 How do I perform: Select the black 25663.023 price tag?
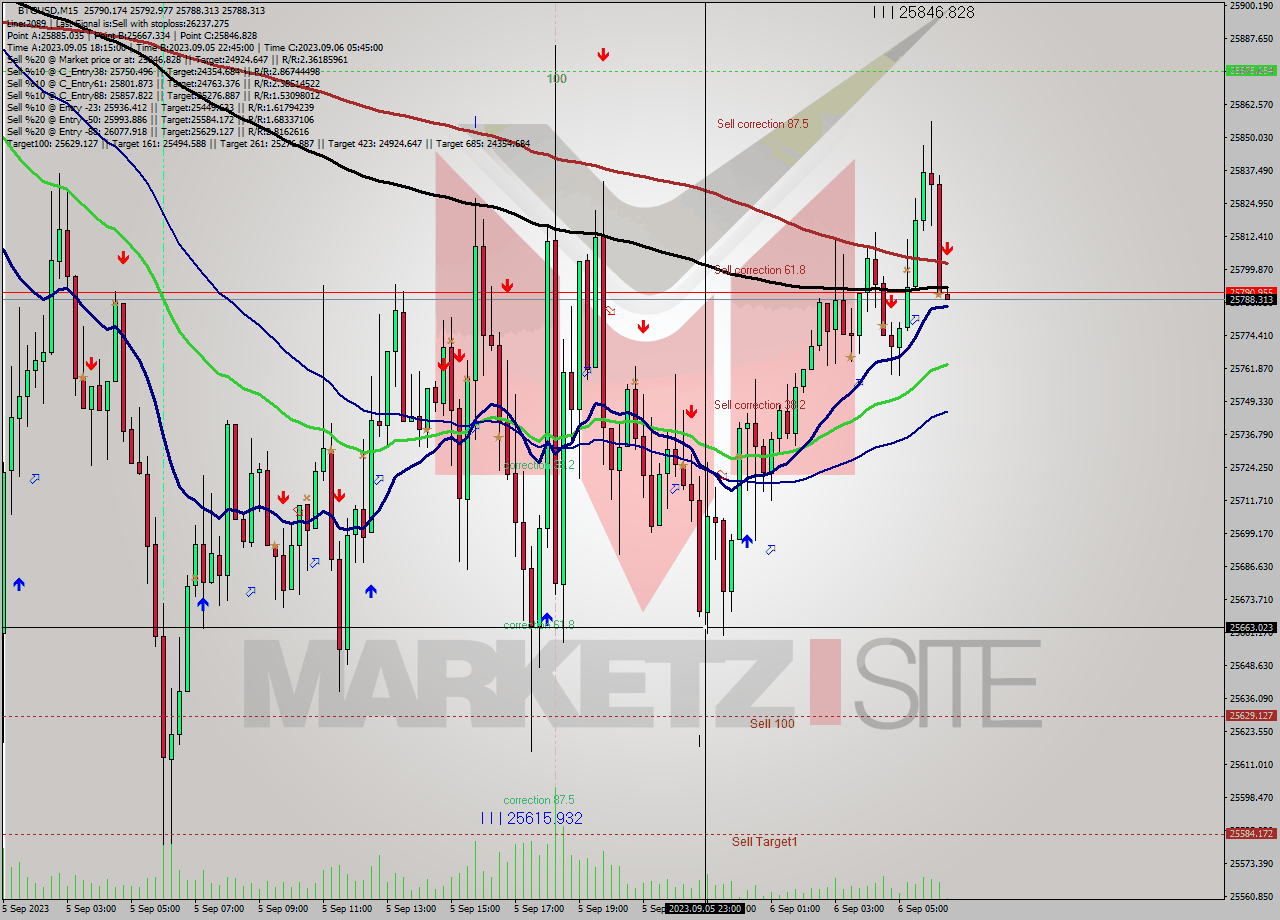(x=1251, y=628)
